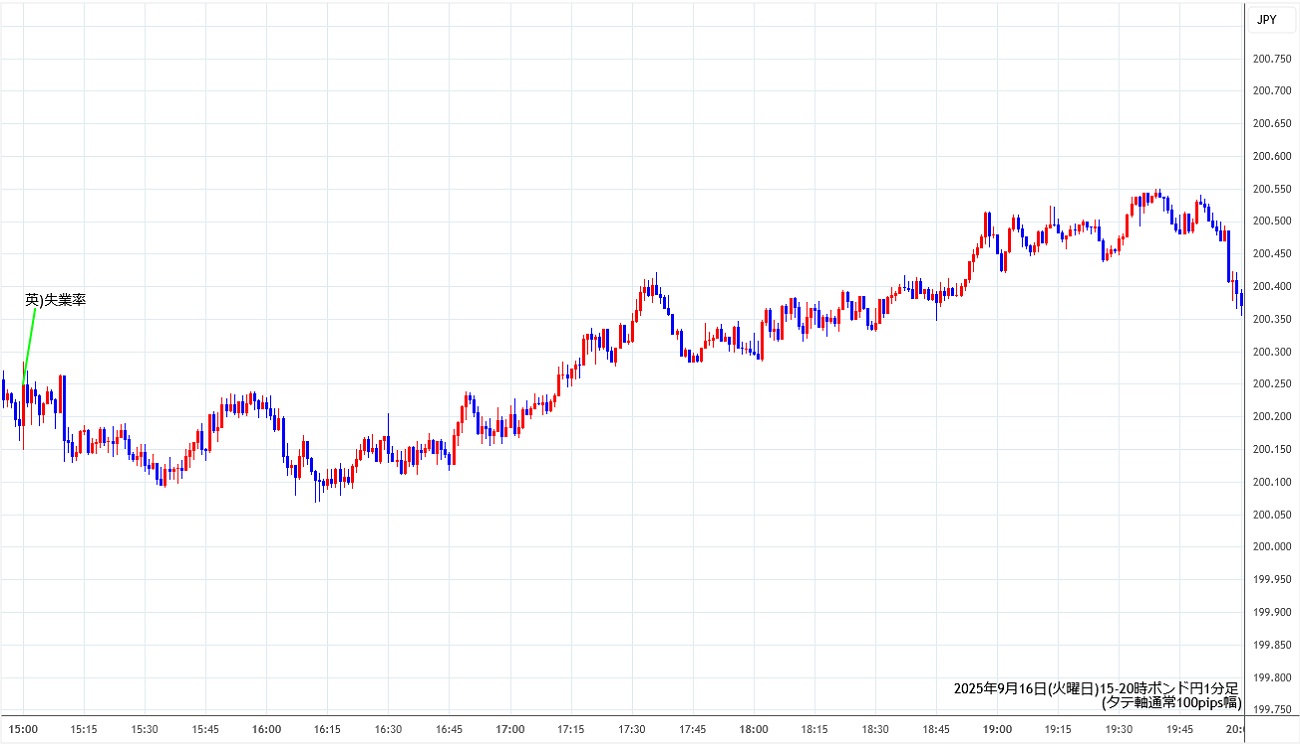Click the 200.750 price axis label
The width and height of the screenshot is (1300, 745).
(1271, 58)
